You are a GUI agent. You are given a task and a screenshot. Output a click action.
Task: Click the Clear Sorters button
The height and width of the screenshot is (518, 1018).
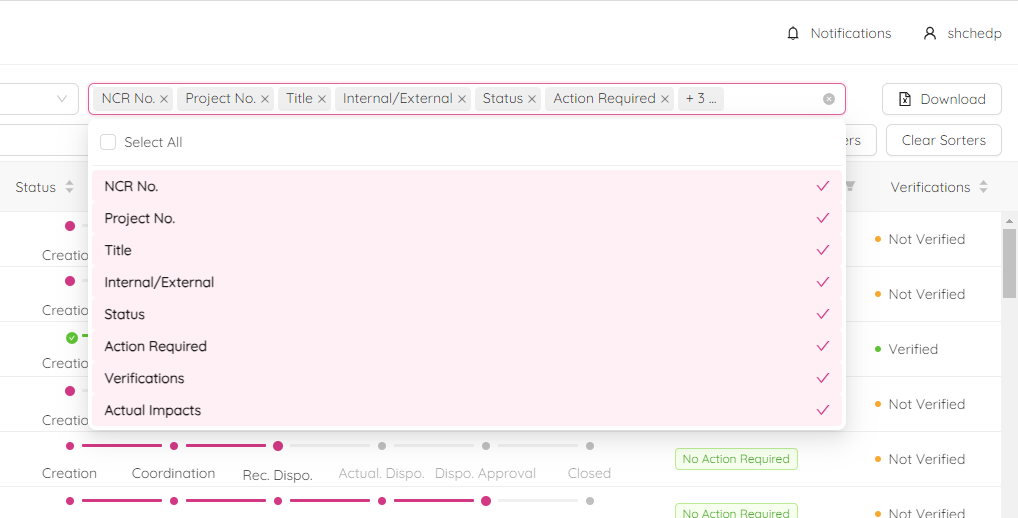[943, 140]
